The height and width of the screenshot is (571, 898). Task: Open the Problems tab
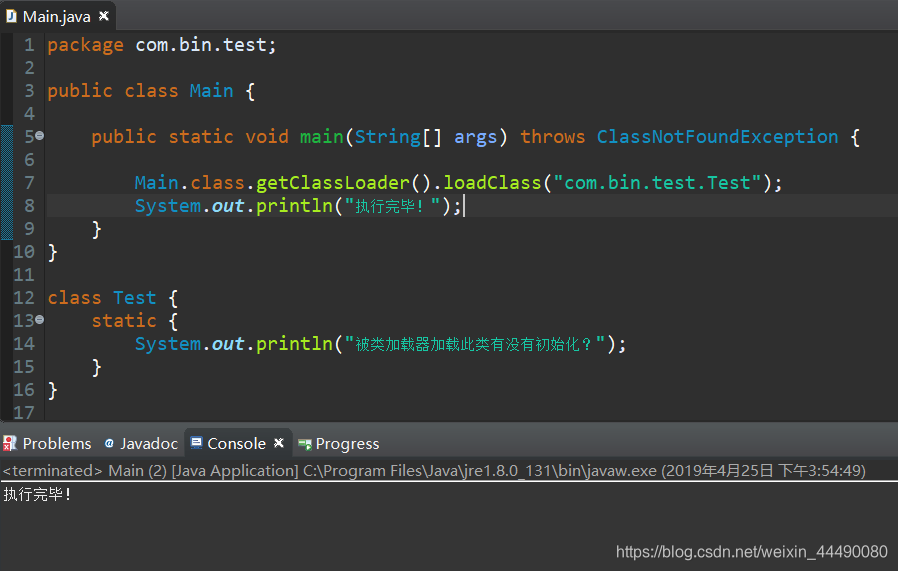[47, 443]
